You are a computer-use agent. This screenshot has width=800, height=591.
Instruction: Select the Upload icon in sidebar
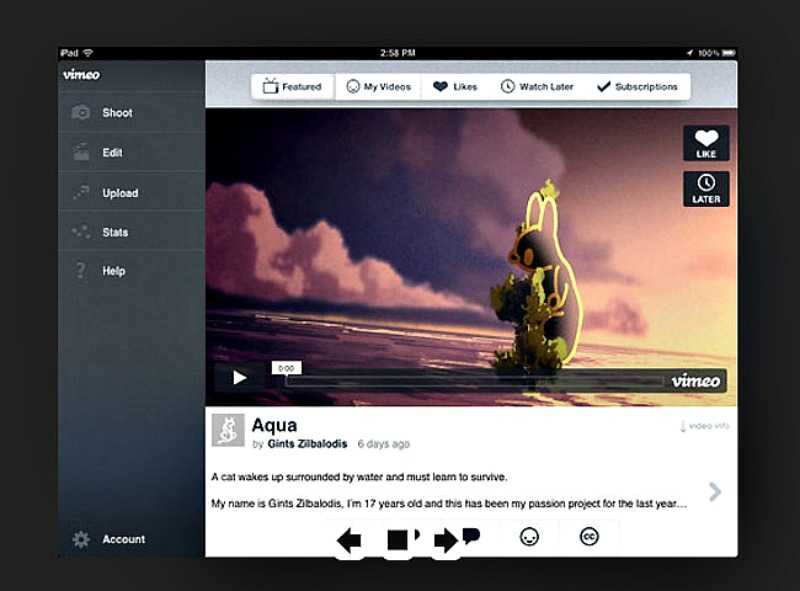tap(81, 193)
